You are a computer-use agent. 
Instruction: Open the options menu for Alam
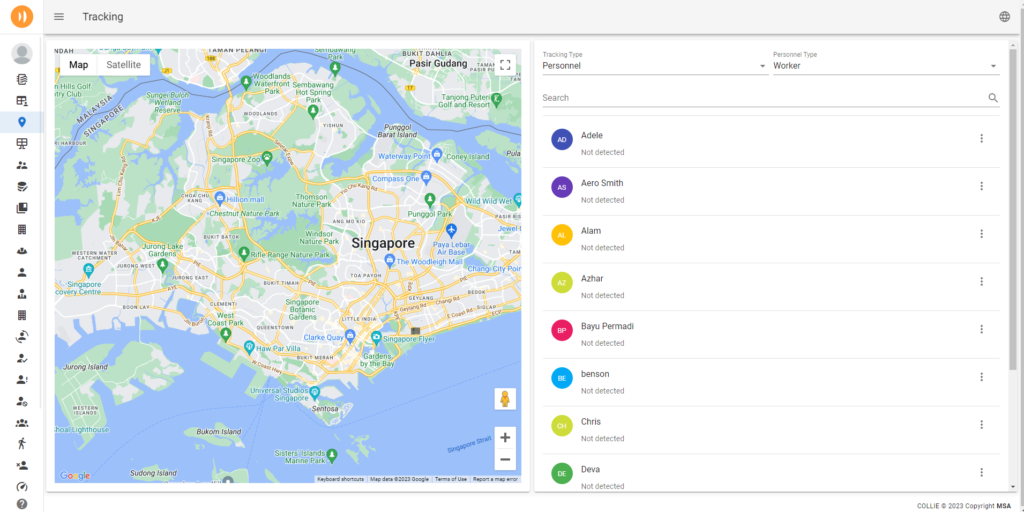pos(981,234)
